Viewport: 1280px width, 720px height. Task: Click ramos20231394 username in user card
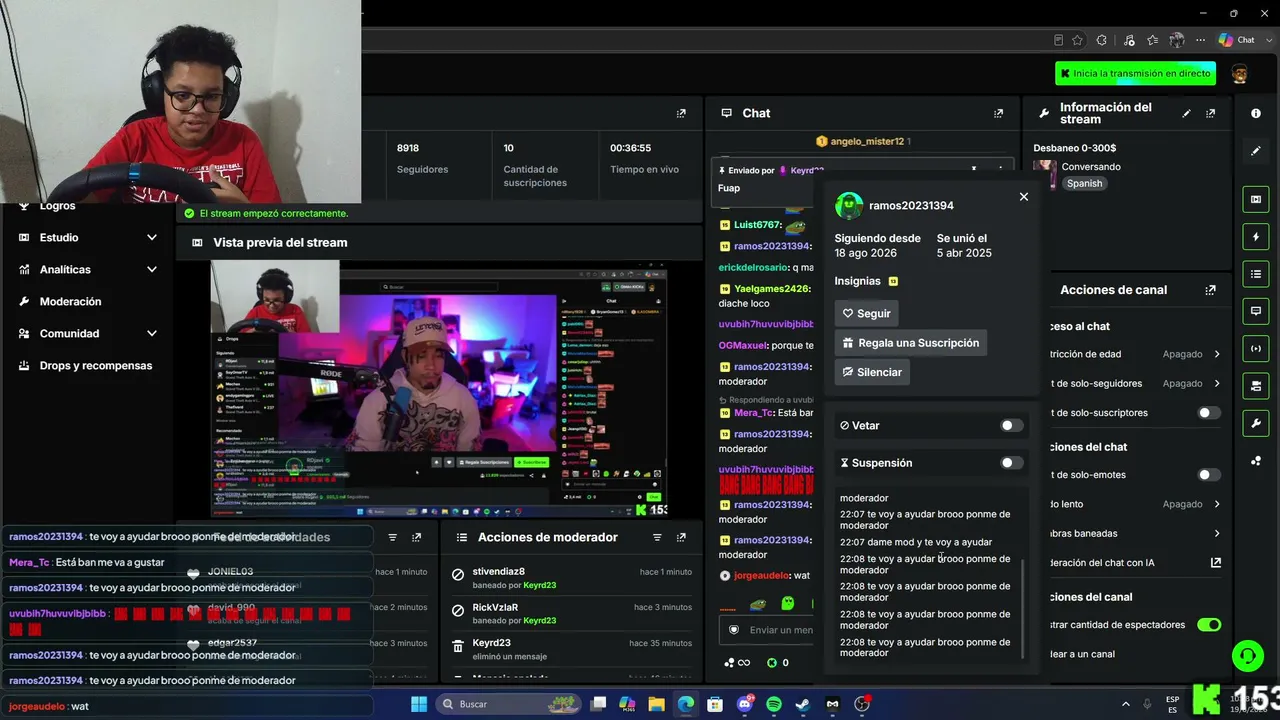click(x=911, y=206)
